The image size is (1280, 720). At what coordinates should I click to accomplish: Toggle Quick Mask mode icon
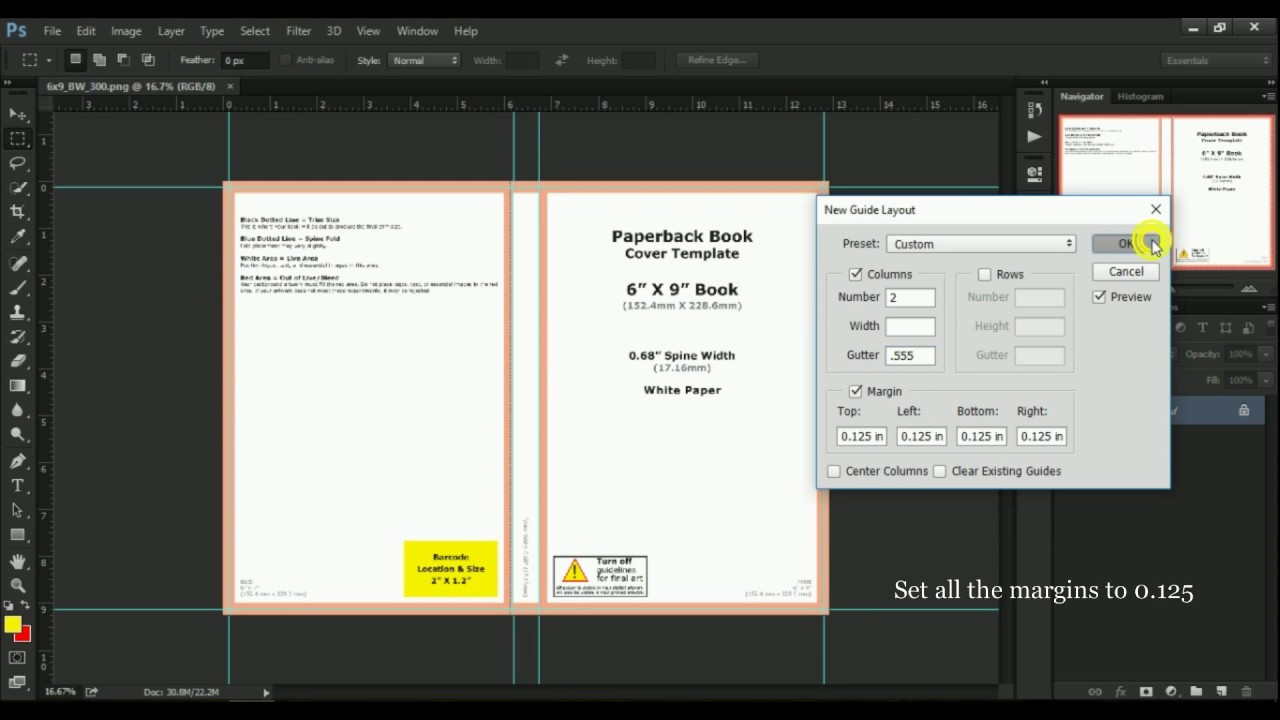17,658
